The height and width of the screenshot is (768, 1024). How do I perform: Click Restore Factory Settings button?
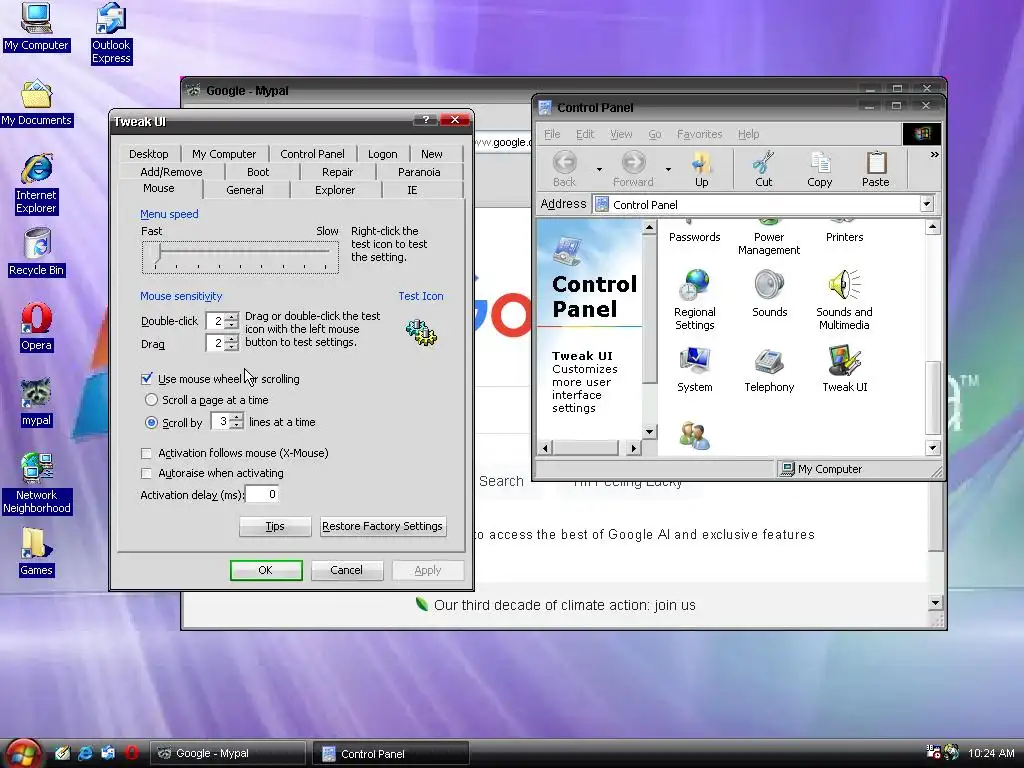(383, 526)
